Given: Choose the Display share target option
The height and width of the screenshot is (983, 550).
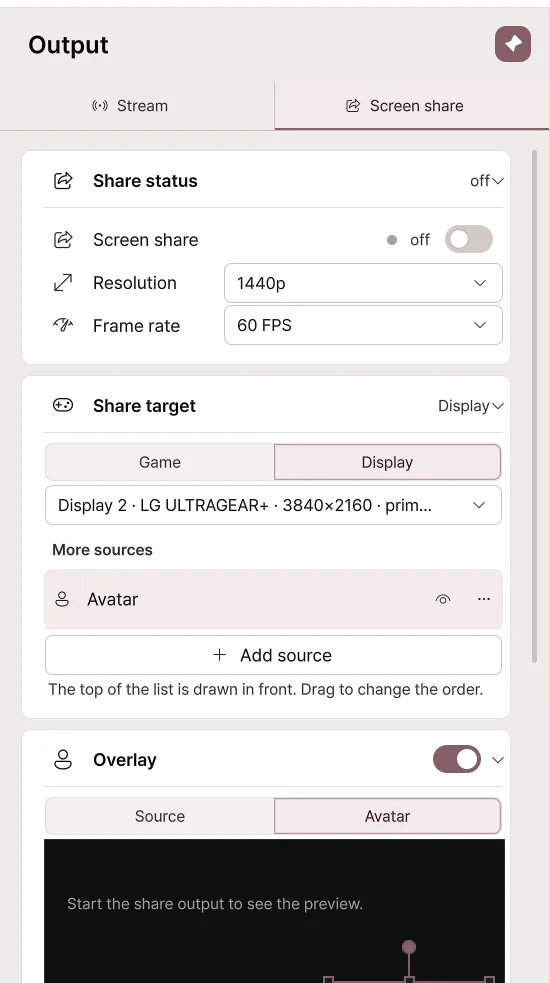Looking at the screenshot, I should tap(388, 462).
